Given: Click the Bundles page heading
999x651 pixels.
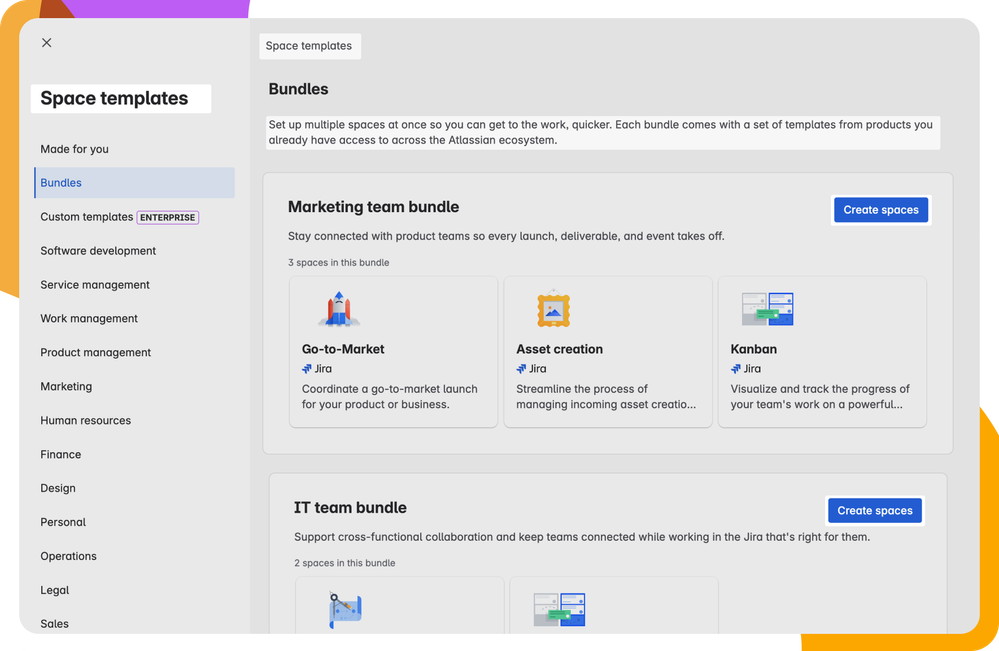Looking at the screenshot, I should point(298,89).
